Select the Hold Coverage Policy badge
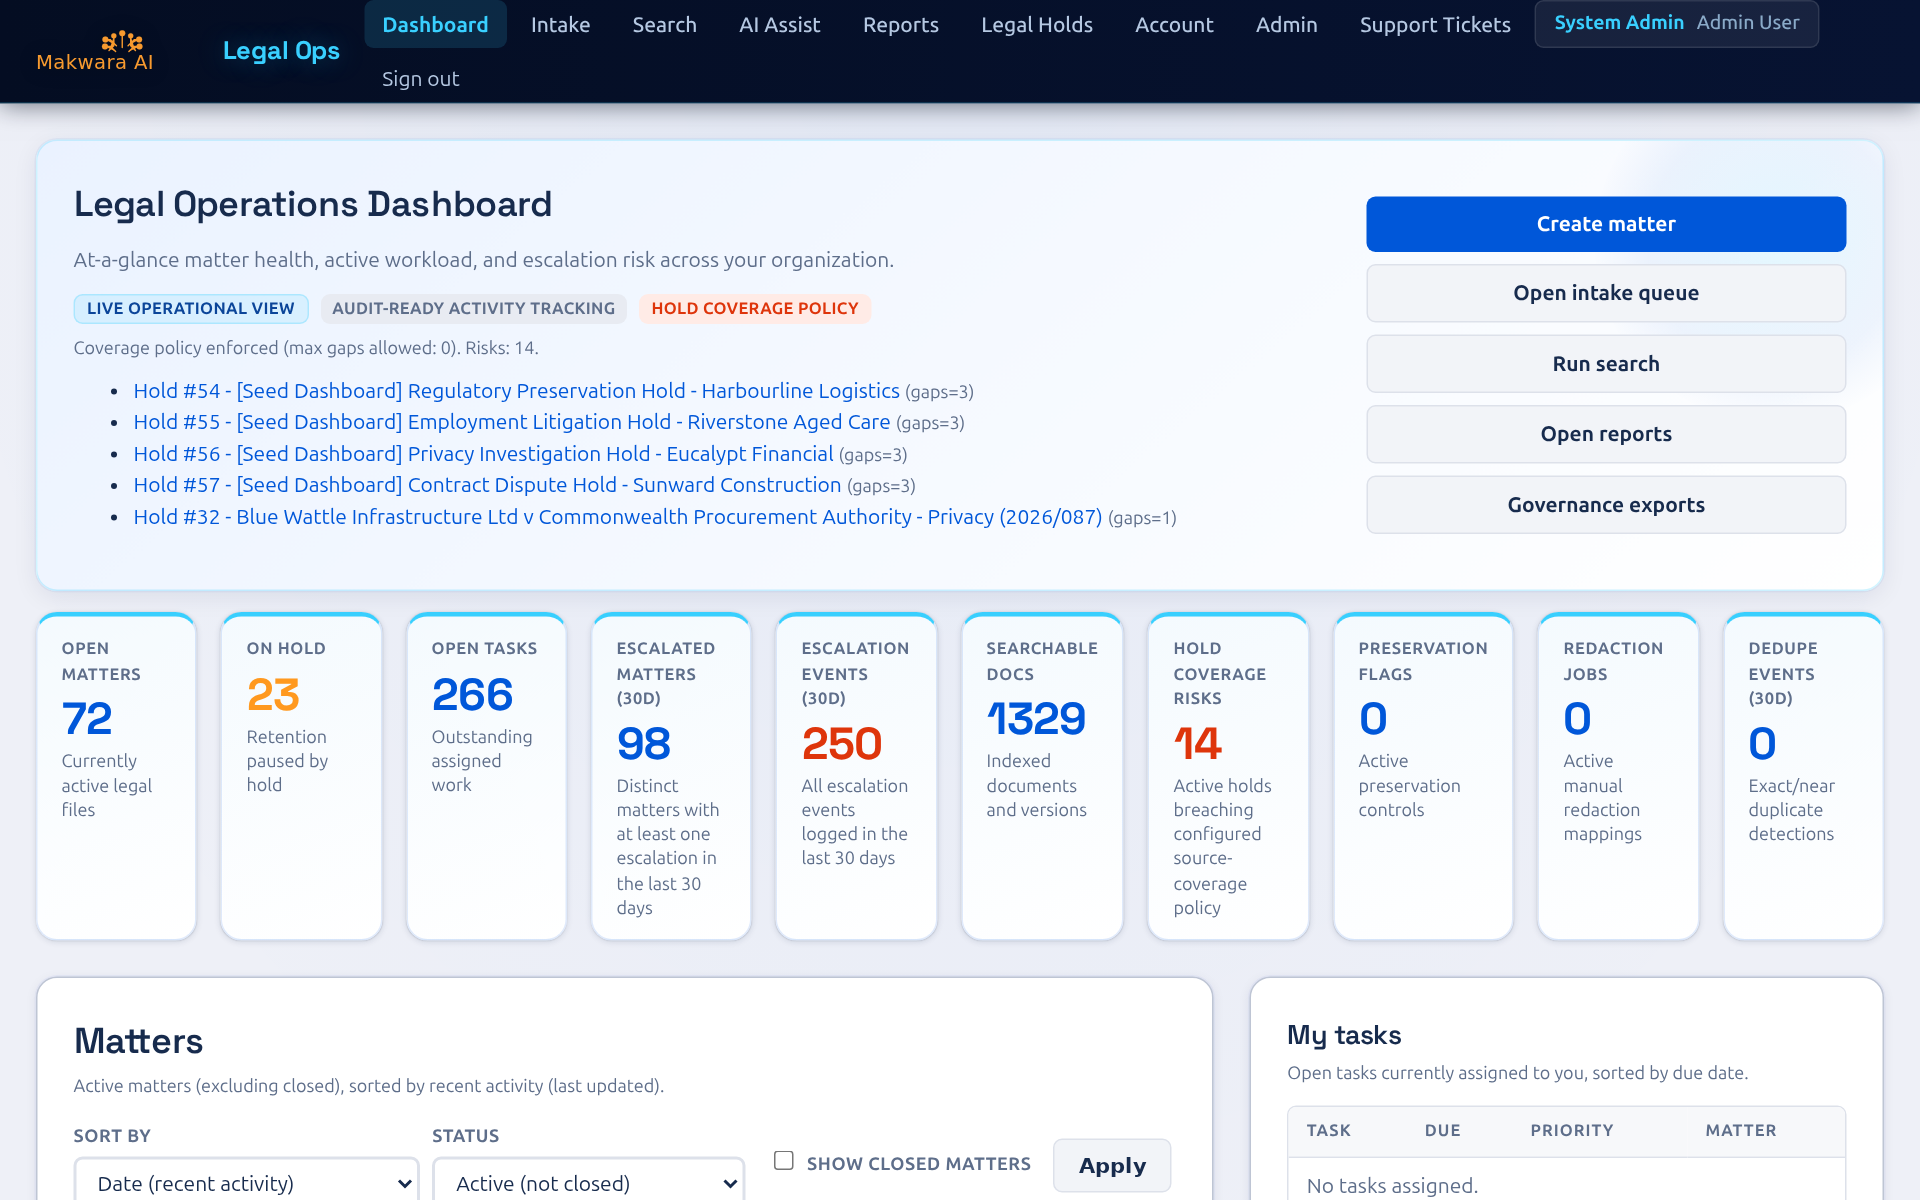The width and height of the screenshot is (1920, 1200). tap(754, 308)
